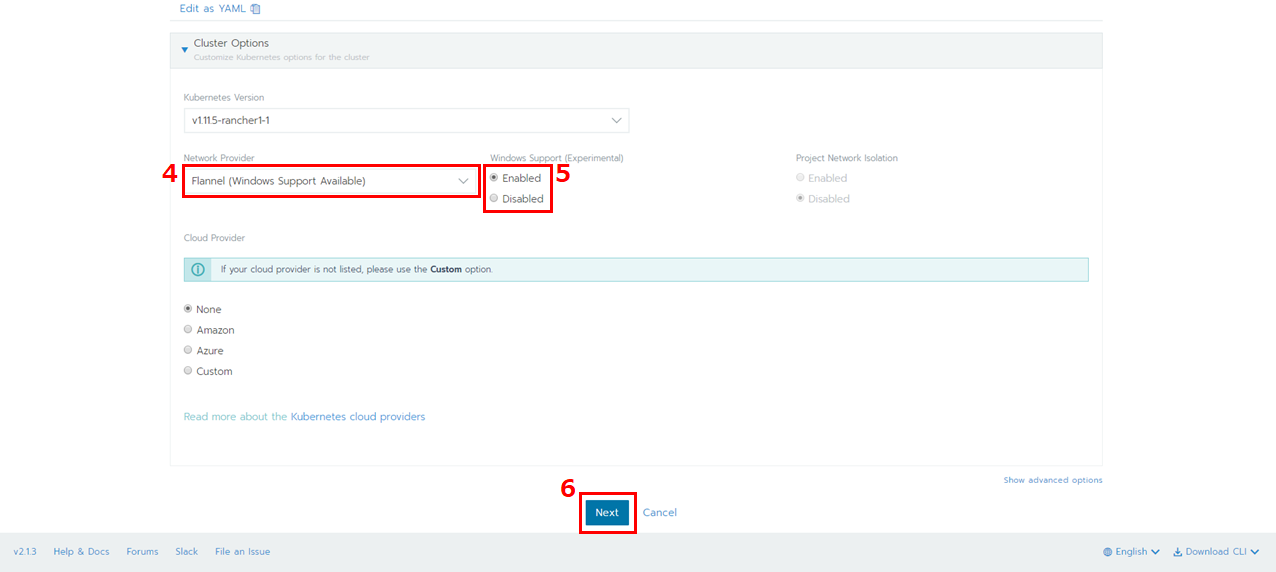
Task: Click the Windows Support (Experimental) label
Action: pos(557,158)
